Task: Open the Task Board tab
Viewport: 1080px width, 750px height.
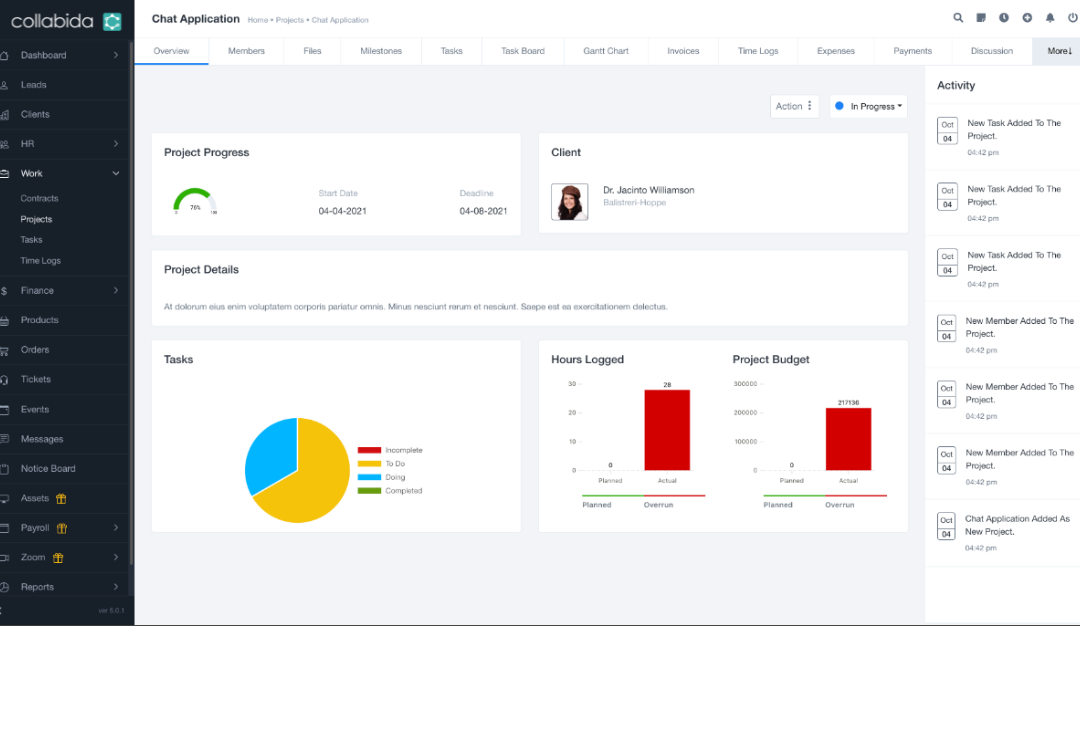Action: click(x=522, y=51)
